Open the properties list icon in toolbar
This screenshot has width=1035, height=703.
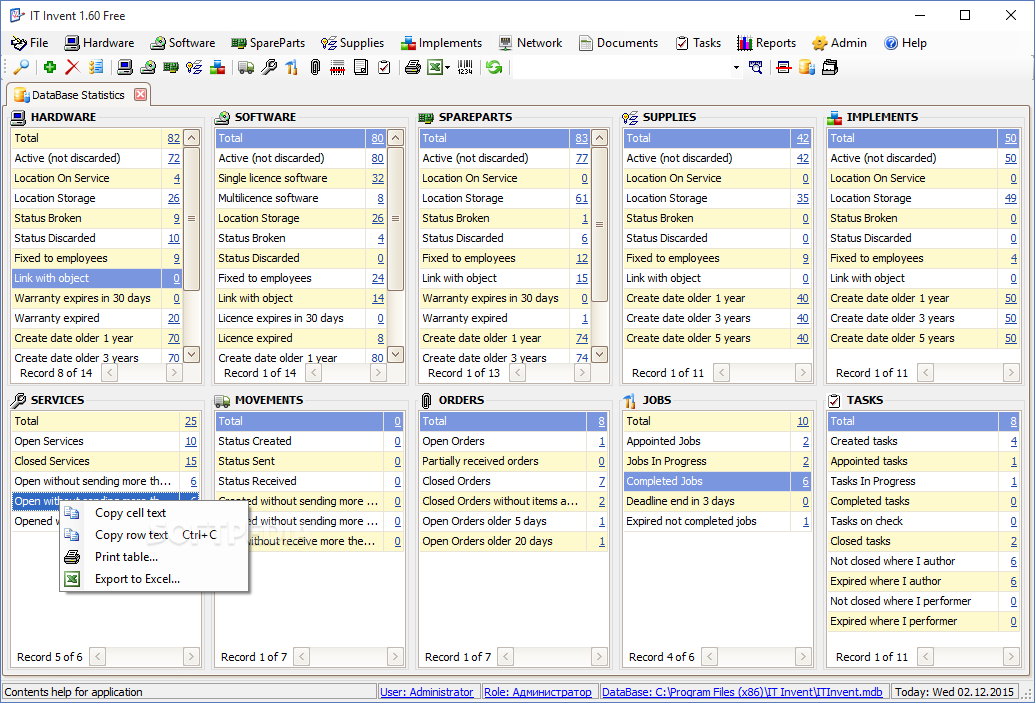coord(96,67)
